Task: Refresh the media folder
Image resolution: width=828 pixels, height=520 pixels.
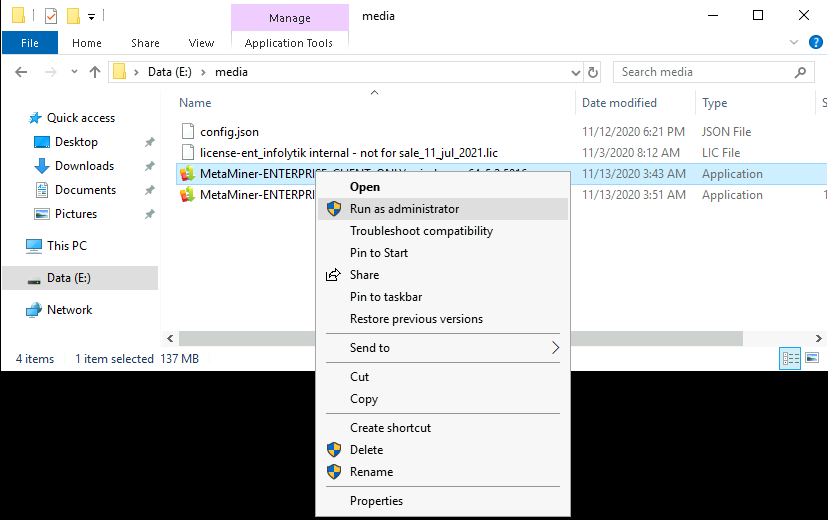Action: 593,72
